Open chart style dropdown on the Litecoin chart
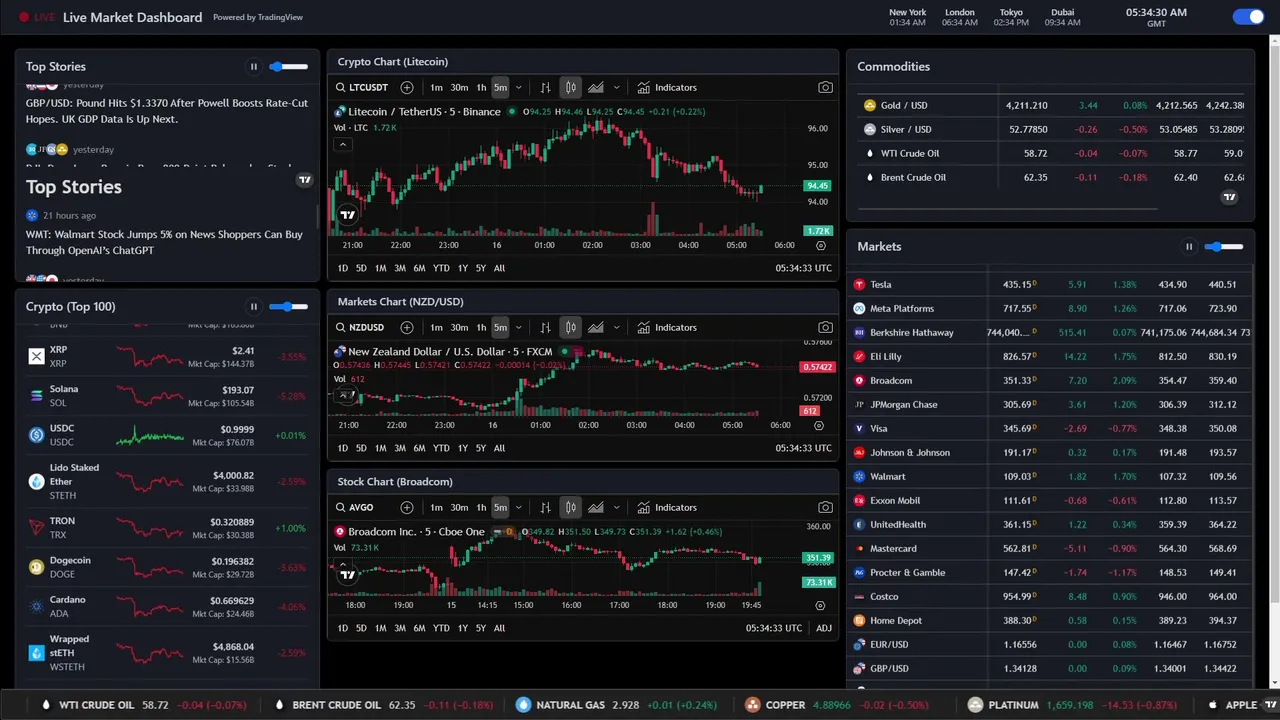This screenshot has height=720, width=1280. click(x=616, y=87)
